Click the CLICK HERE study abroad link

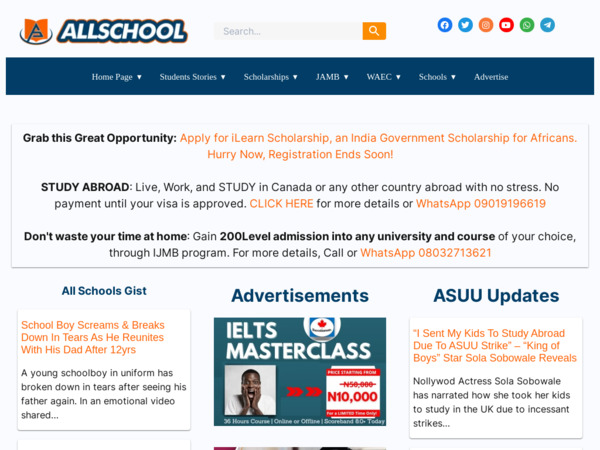(281, 204)
